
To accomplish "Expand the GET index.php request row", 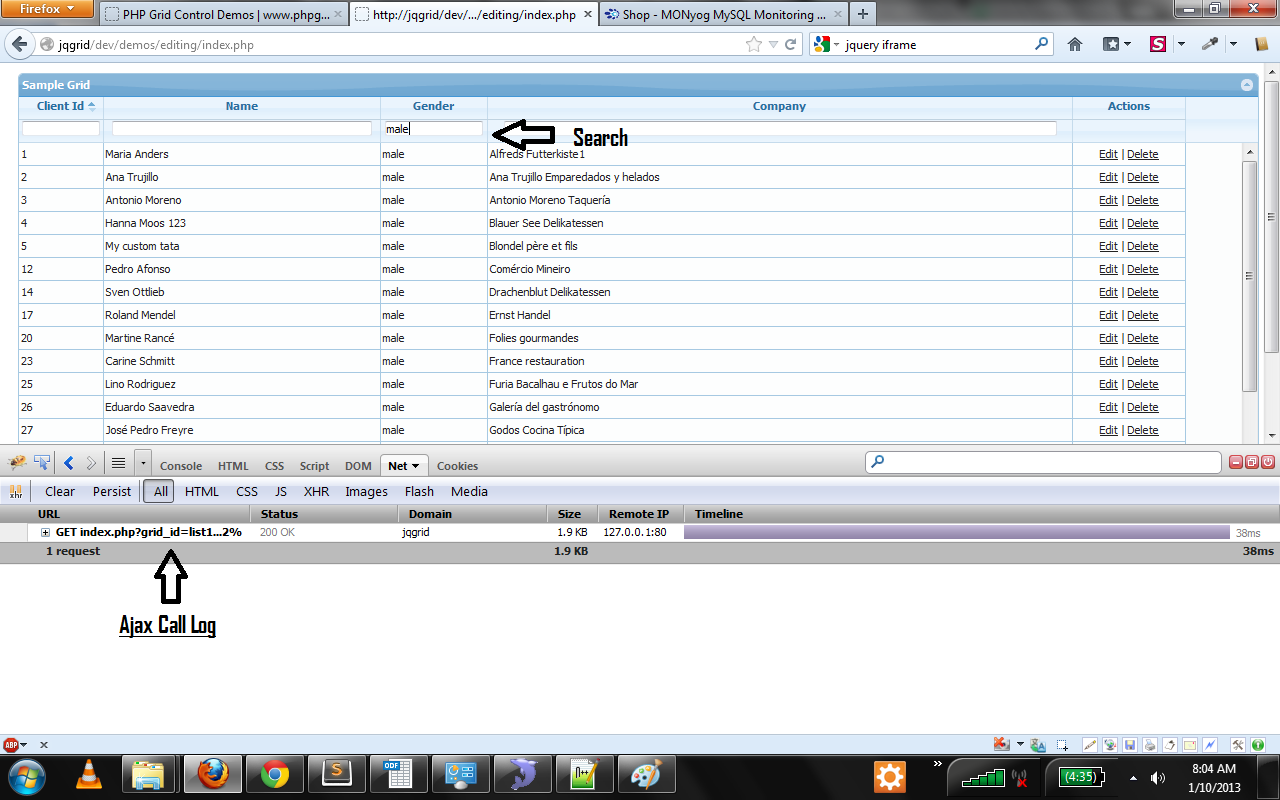I will (x=45, y=532).
